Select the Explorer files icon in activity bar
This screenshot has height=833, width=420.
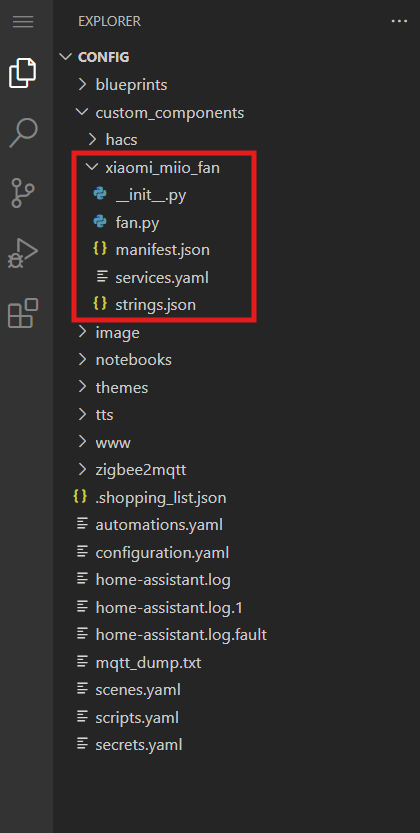23,73
